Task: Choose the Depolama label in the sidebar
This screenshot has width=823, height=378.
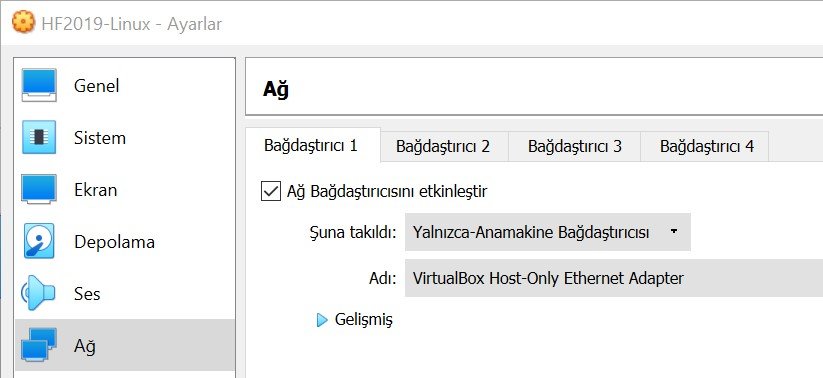Action: [114, 242]
